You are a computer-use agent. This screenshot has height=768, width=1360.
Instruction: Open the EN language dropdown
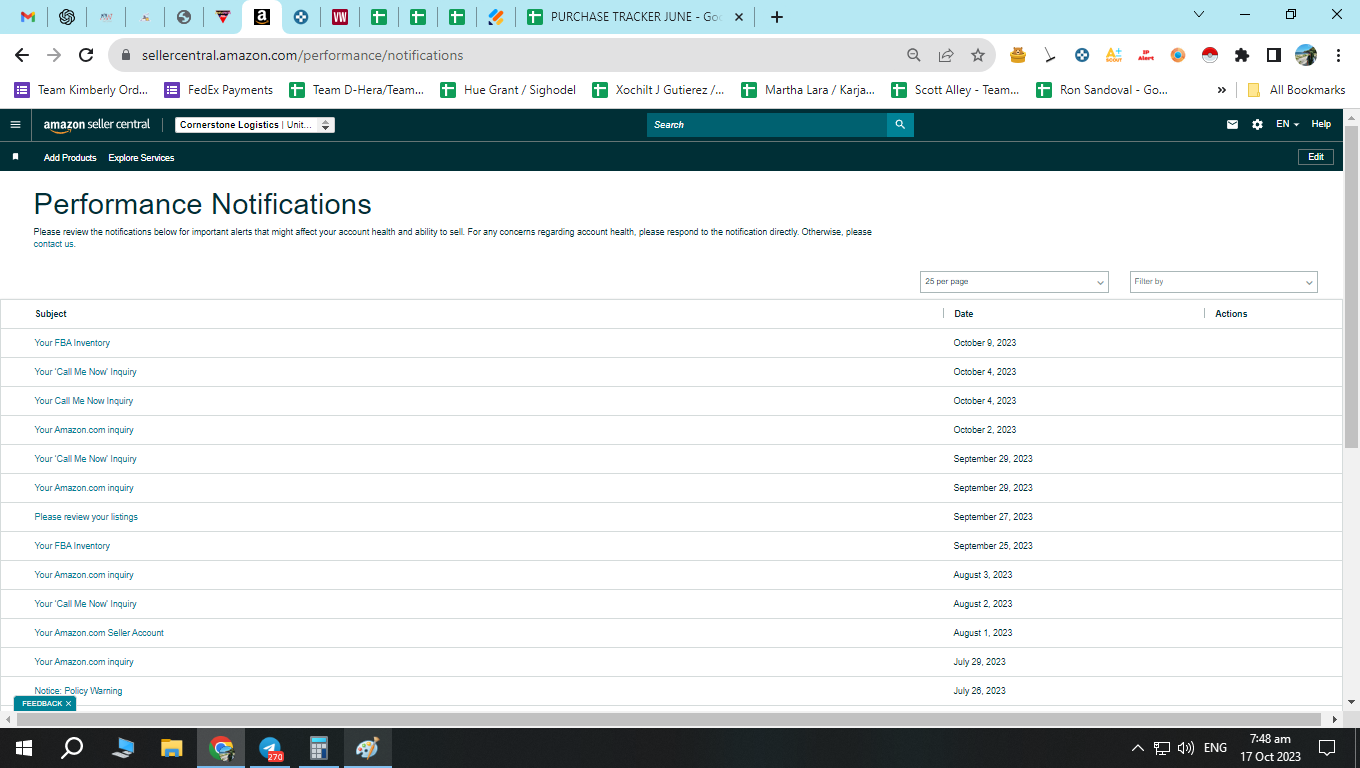tap(1288, 125)
